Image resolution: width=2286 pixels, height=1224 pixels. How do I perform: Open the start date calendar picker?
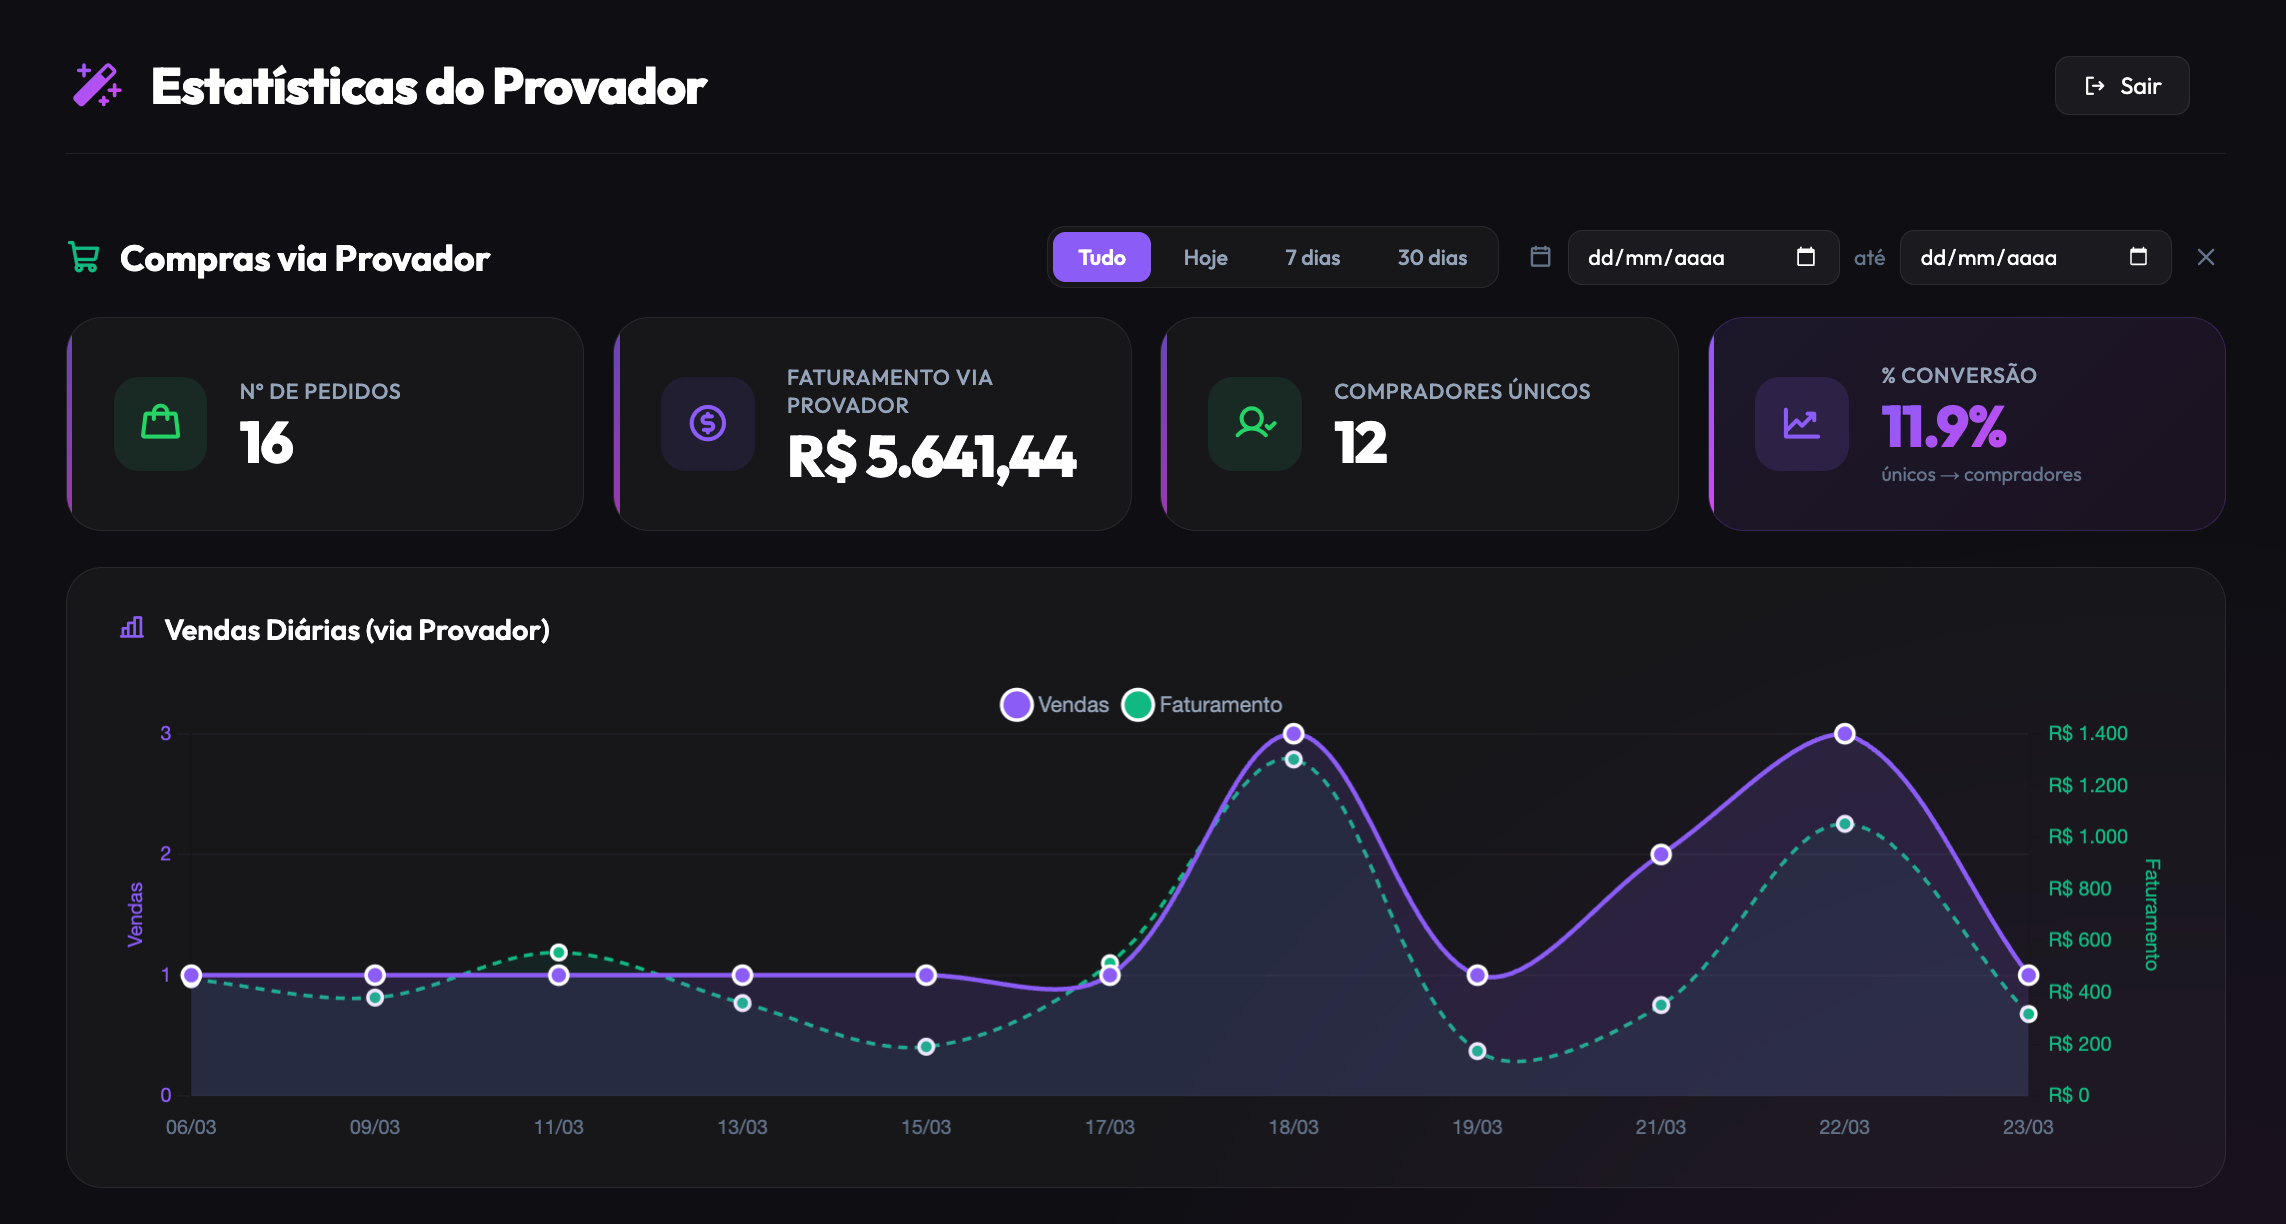(1805, 257)
